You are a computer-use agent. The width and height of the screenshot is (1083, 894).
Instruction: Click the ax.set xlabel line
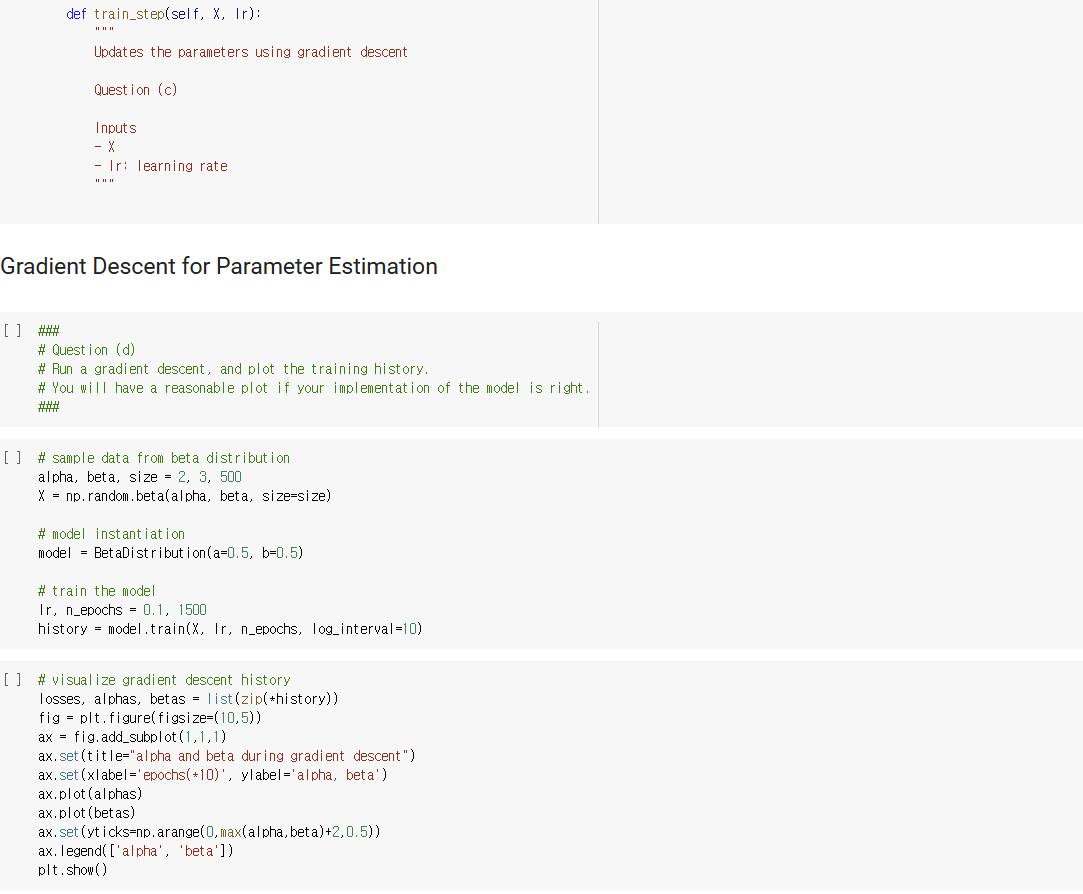point(213,774)
